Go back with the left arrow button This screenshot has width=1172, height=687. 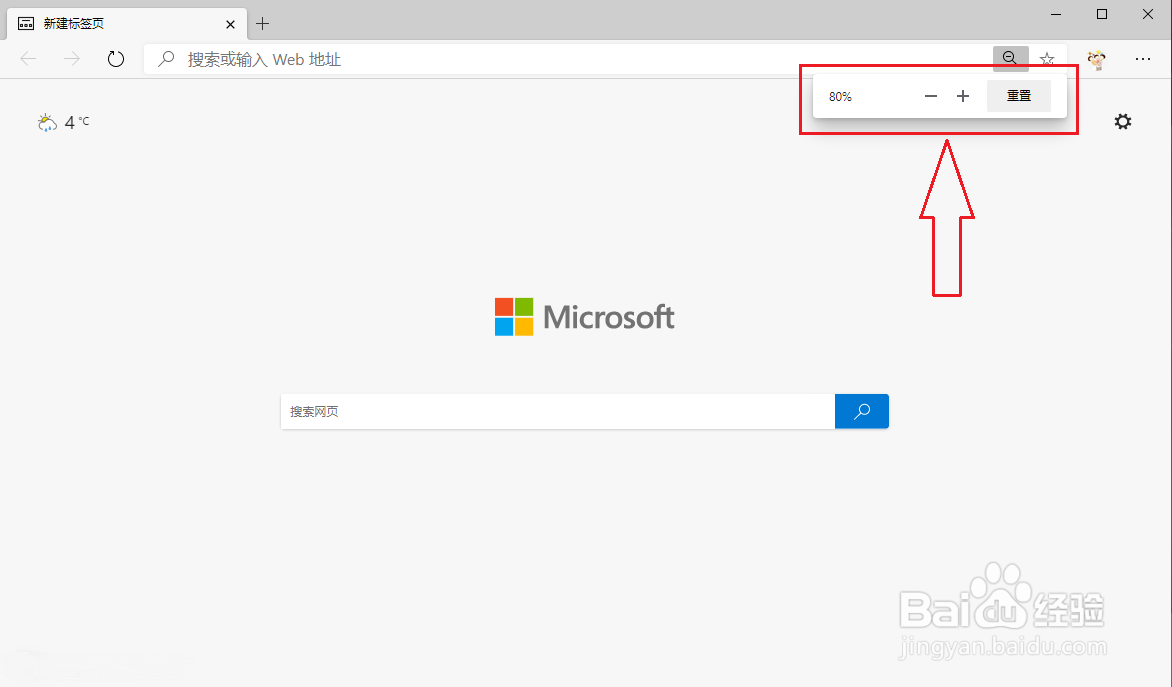coord(28,59)
